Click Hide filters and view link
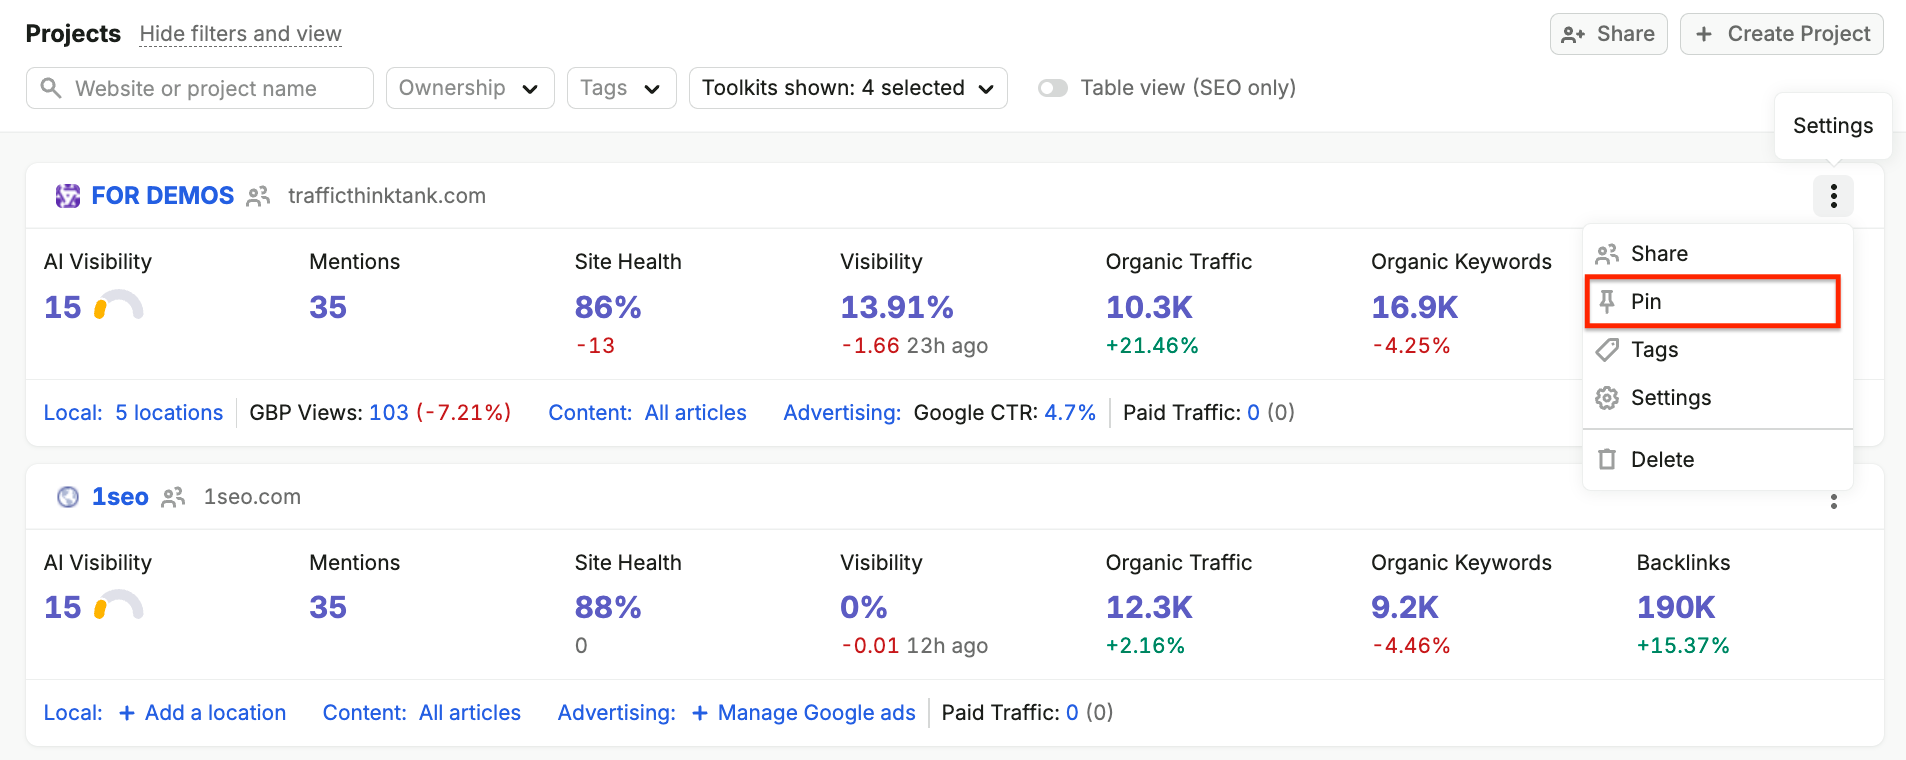Viewport: 1906px width, 760px height. tap(241, 34)
